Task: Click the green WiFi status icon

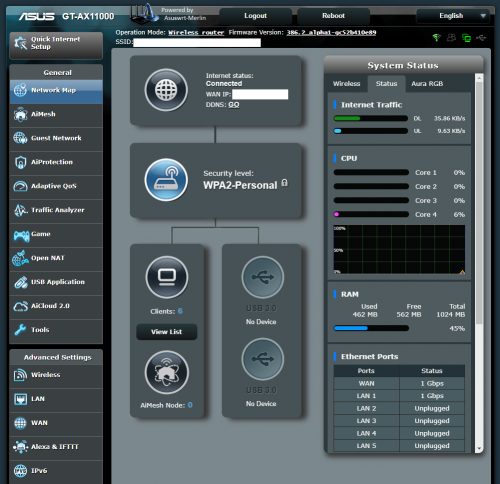Action: (x=436, y=37)
